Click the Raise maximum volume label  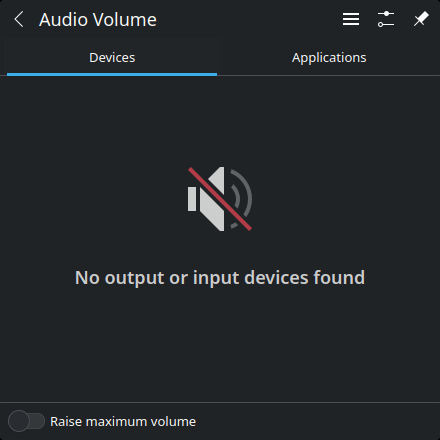(123, 422)
